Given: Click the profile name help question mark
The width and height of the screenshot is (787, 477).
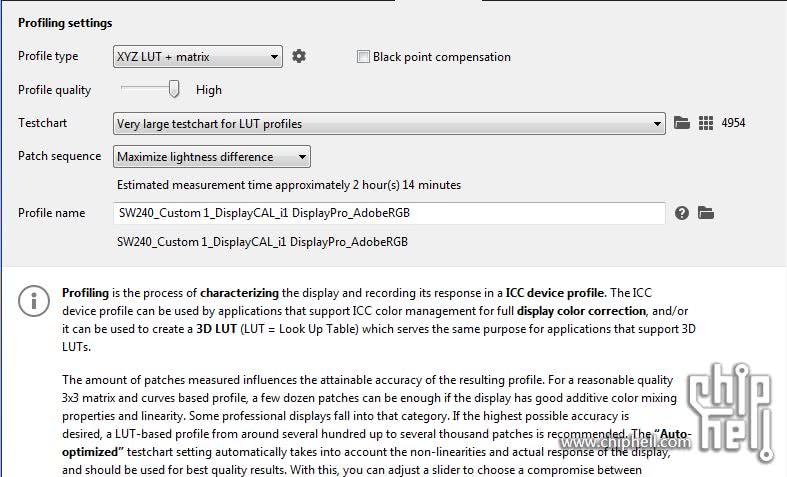Looking at the screenshot, I should pyautogui.click(x=682, y=213).
